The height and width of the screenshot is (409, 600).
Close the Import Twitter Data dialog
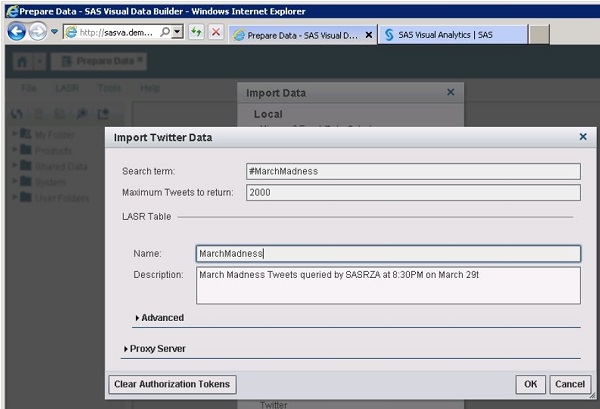(x=583, y=137)
